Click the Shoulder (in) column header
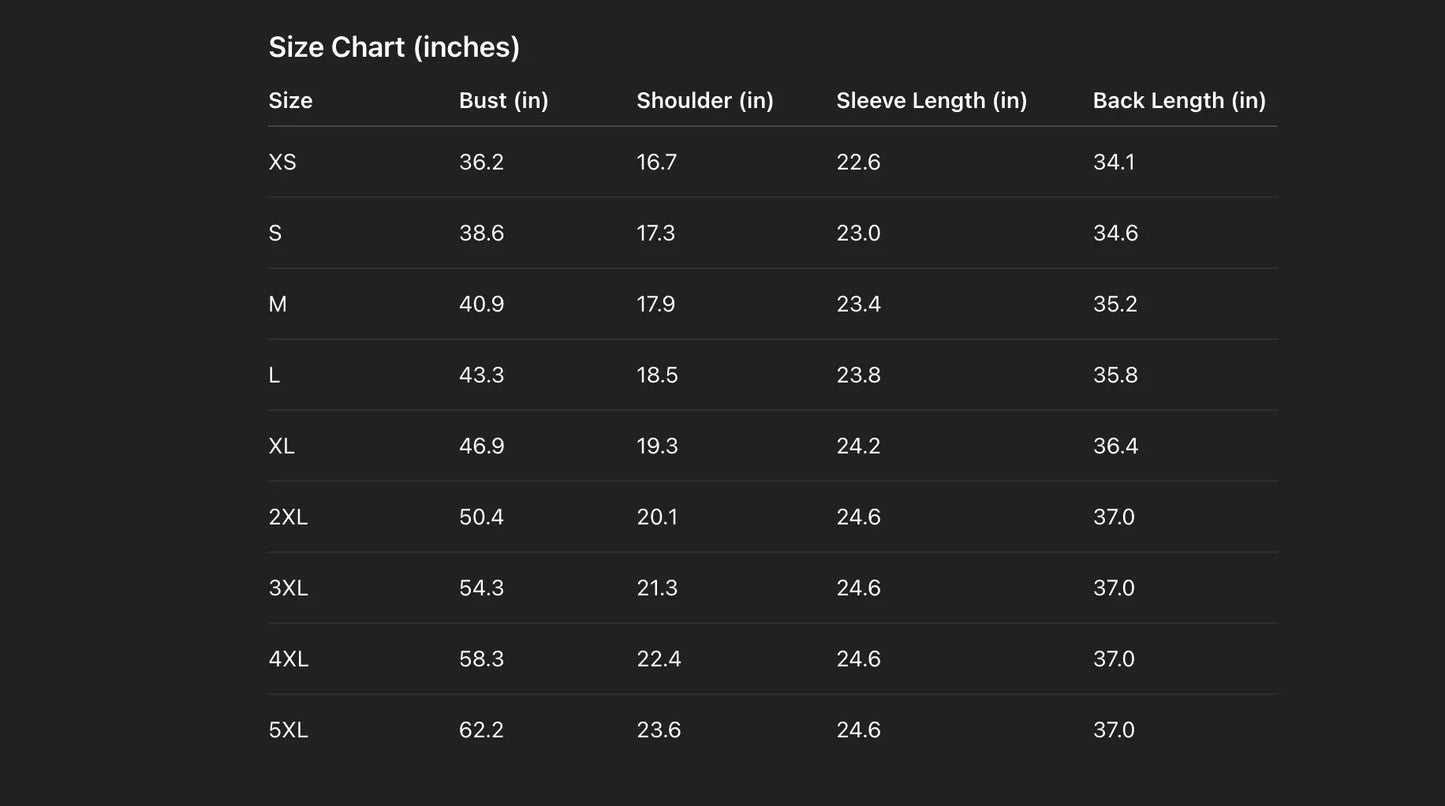This screenshot has height=806, width=1445. coord(705,100)
